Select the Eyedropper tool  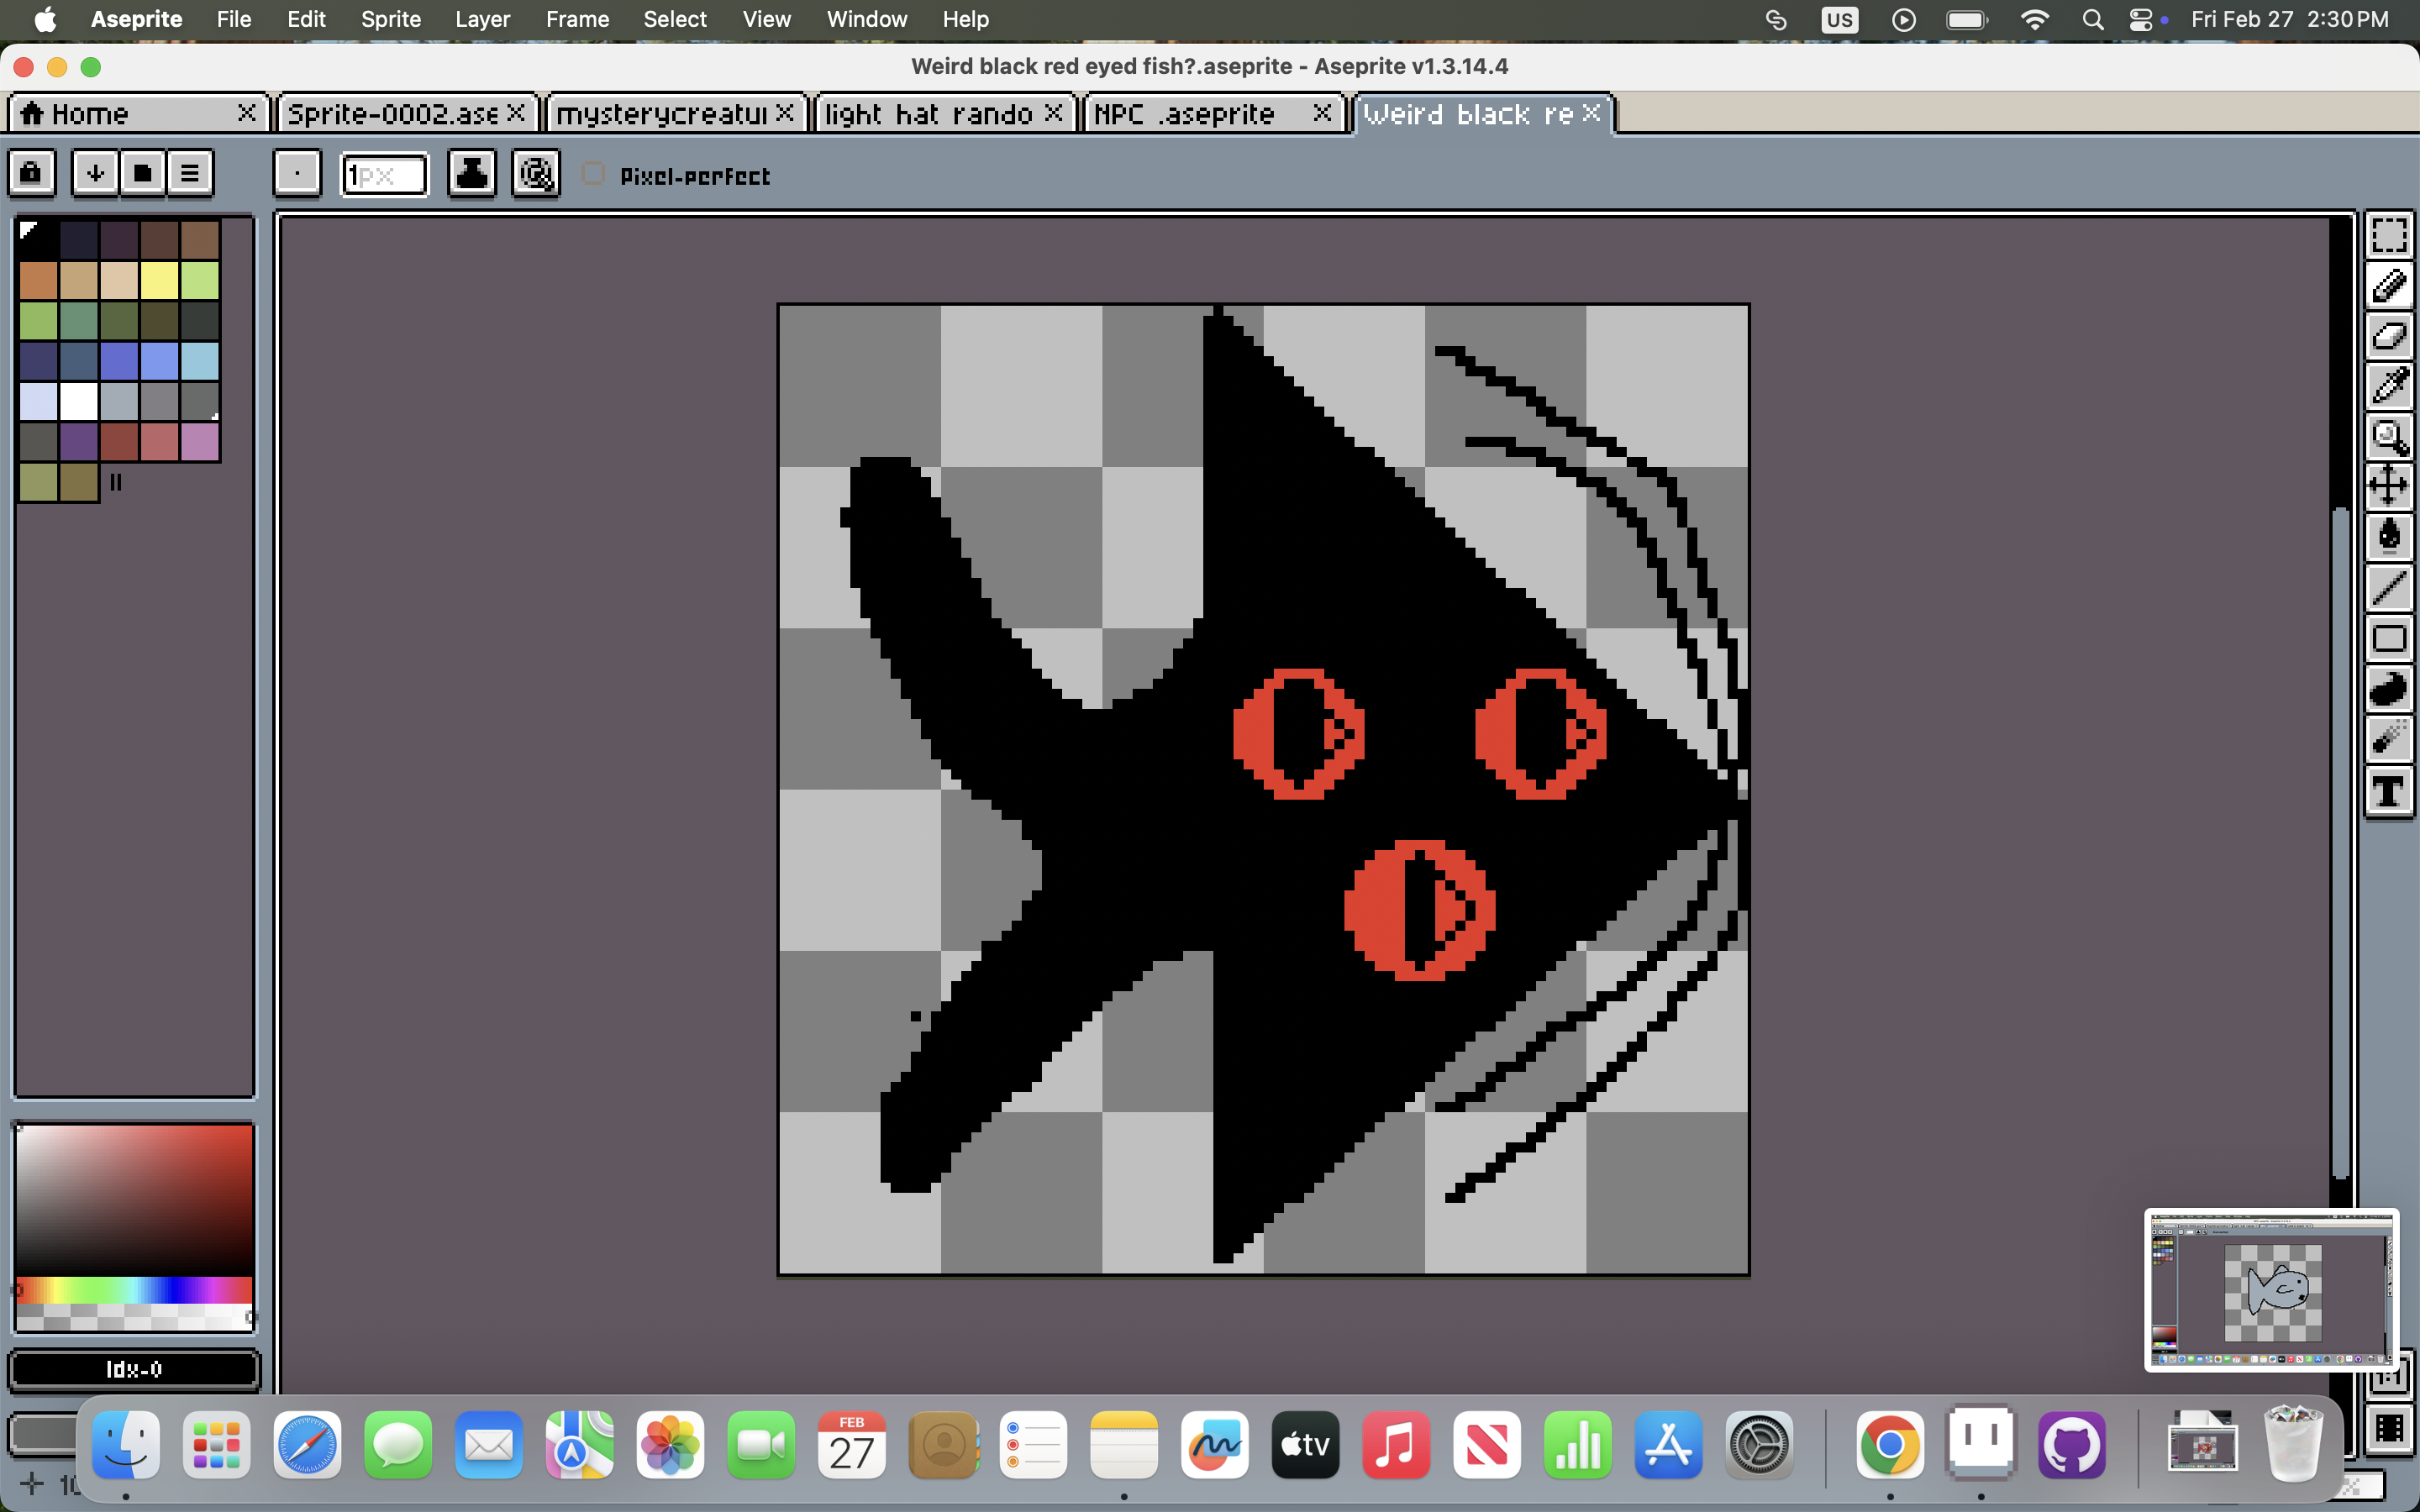tap(2389, 387)
